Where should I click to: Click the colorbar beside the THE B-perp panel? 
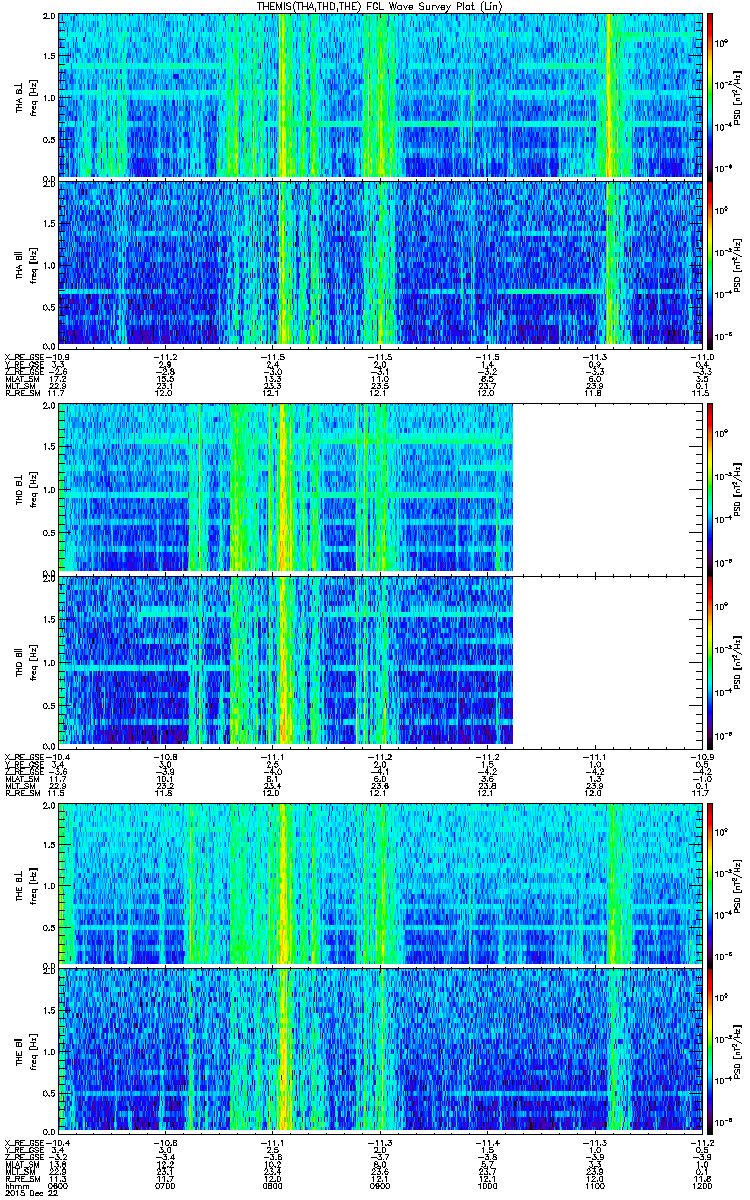point(710,882)
